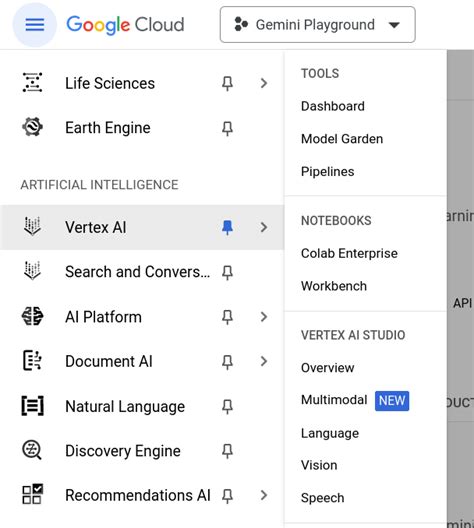This screenshot has width=474, height=528.
Task: Click the Document AI icon
Action: point(32,361)
